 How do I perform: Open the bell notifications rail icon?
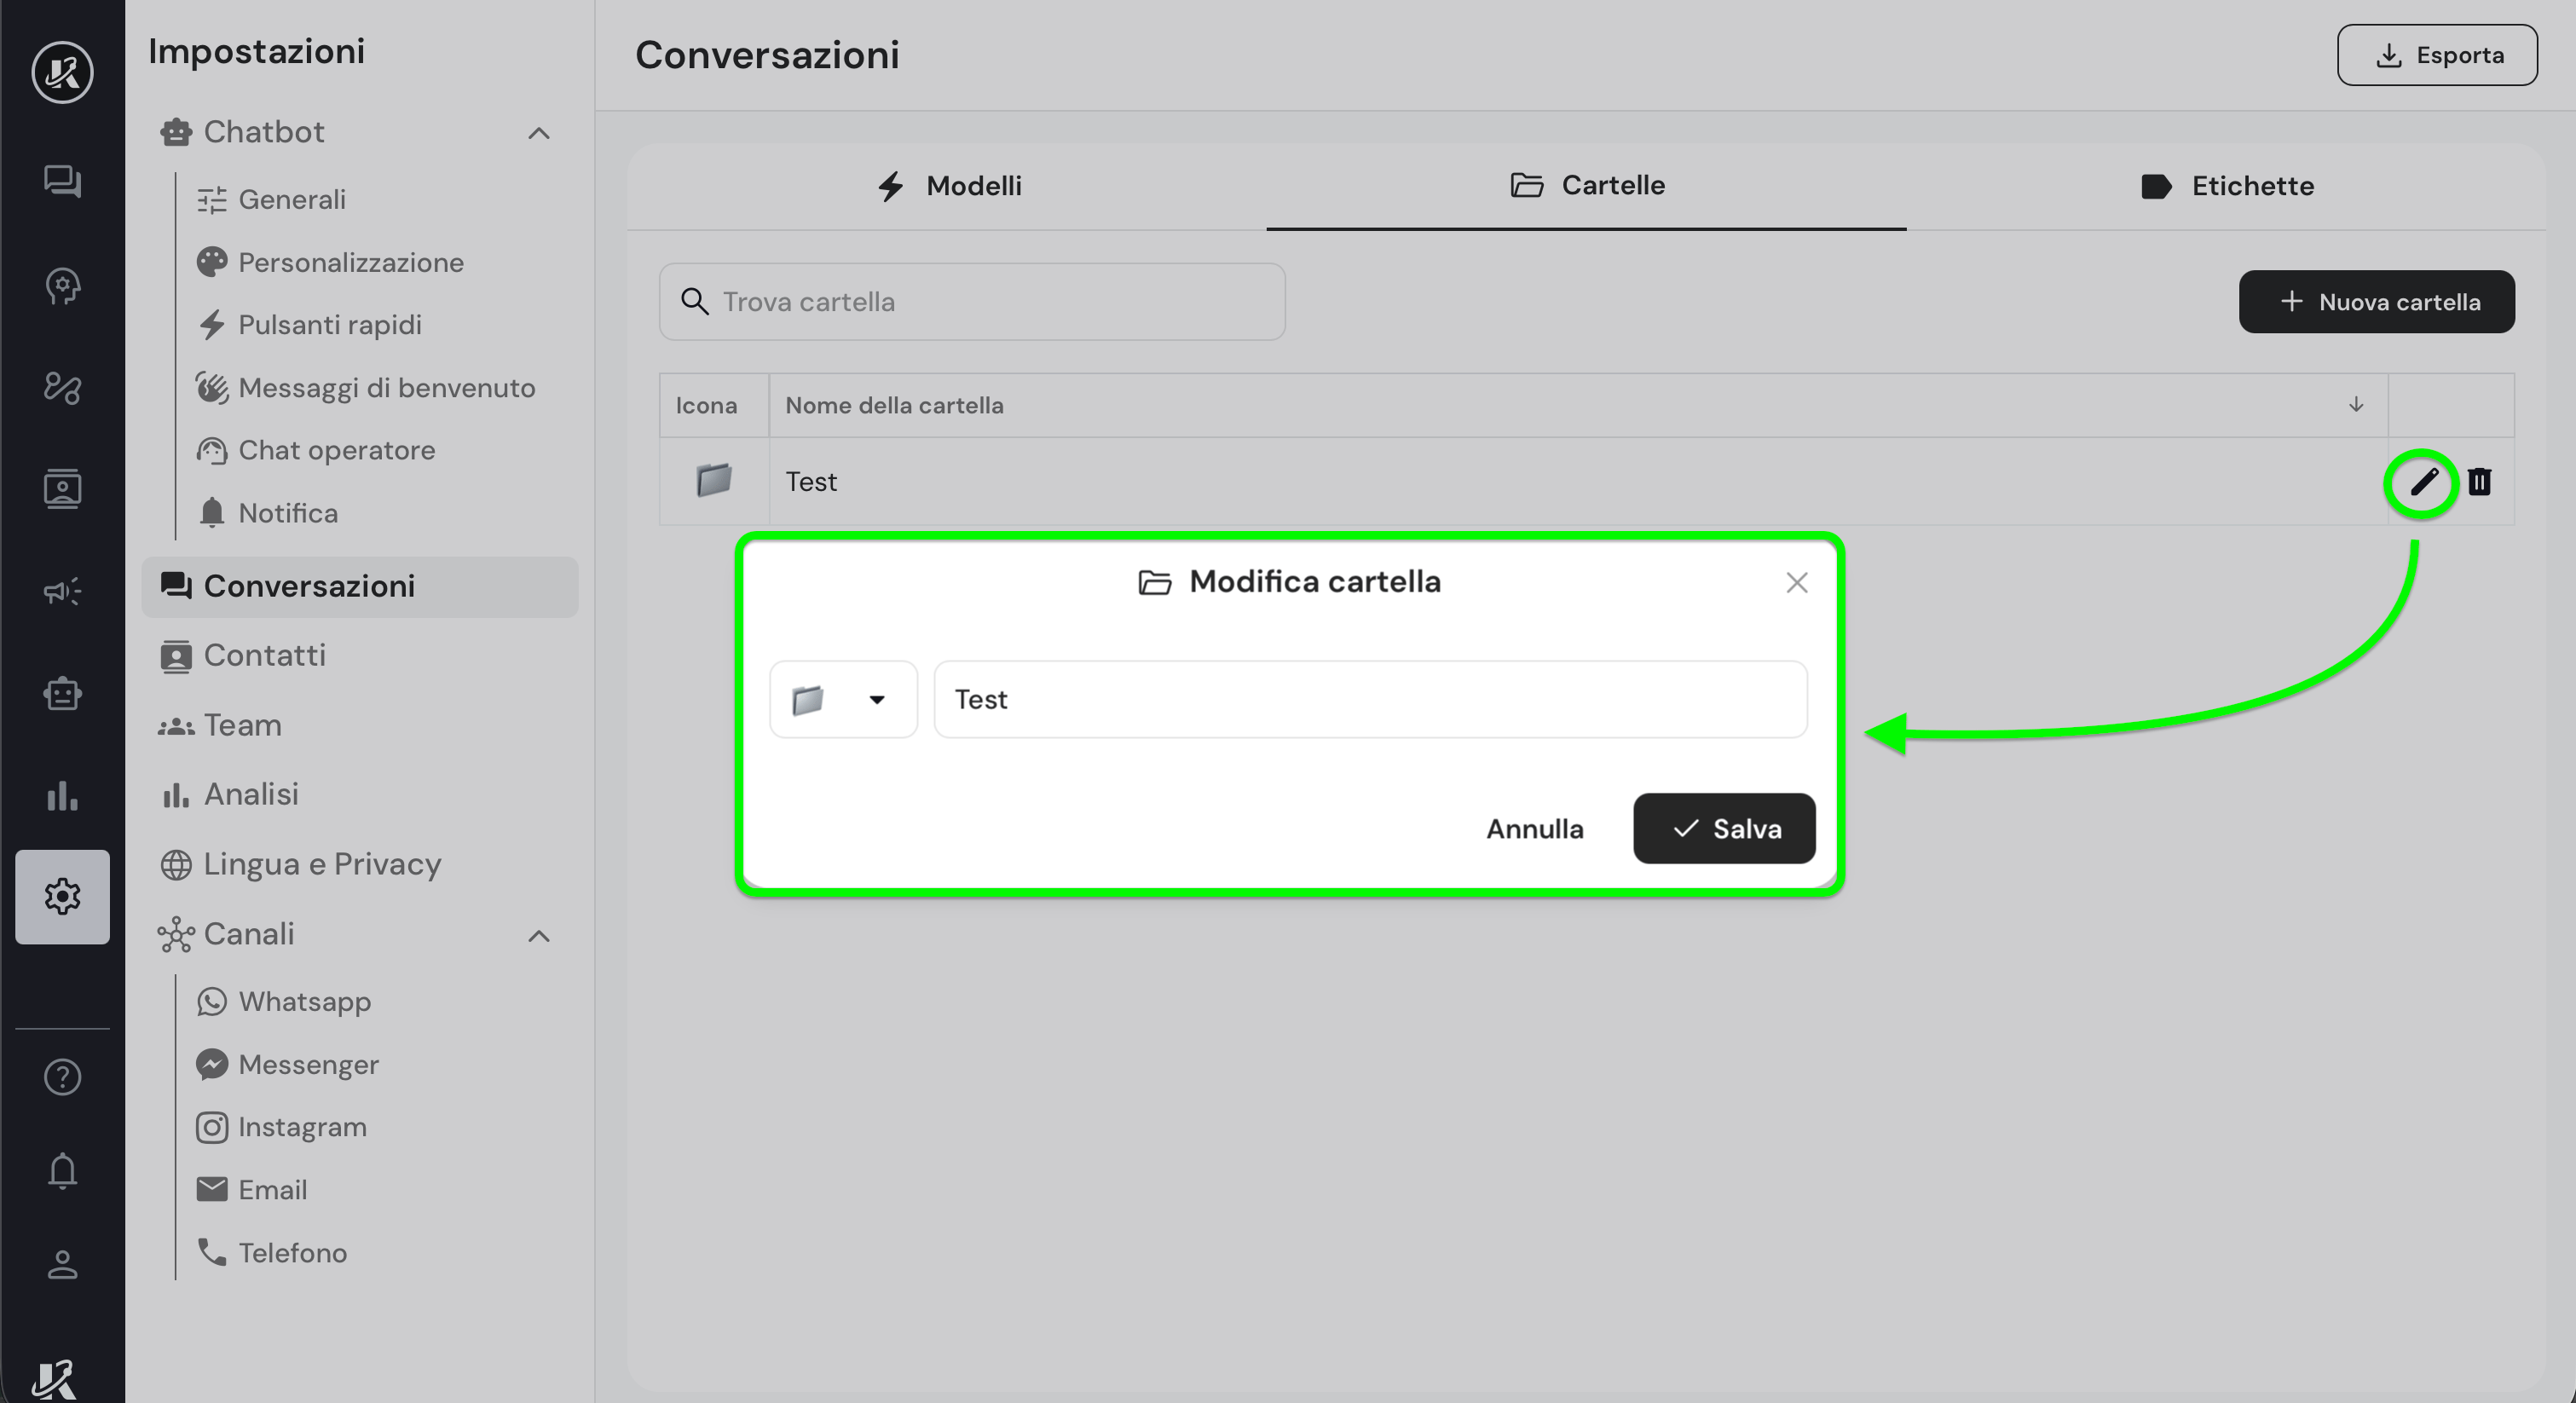click(x=62, y=1171)
